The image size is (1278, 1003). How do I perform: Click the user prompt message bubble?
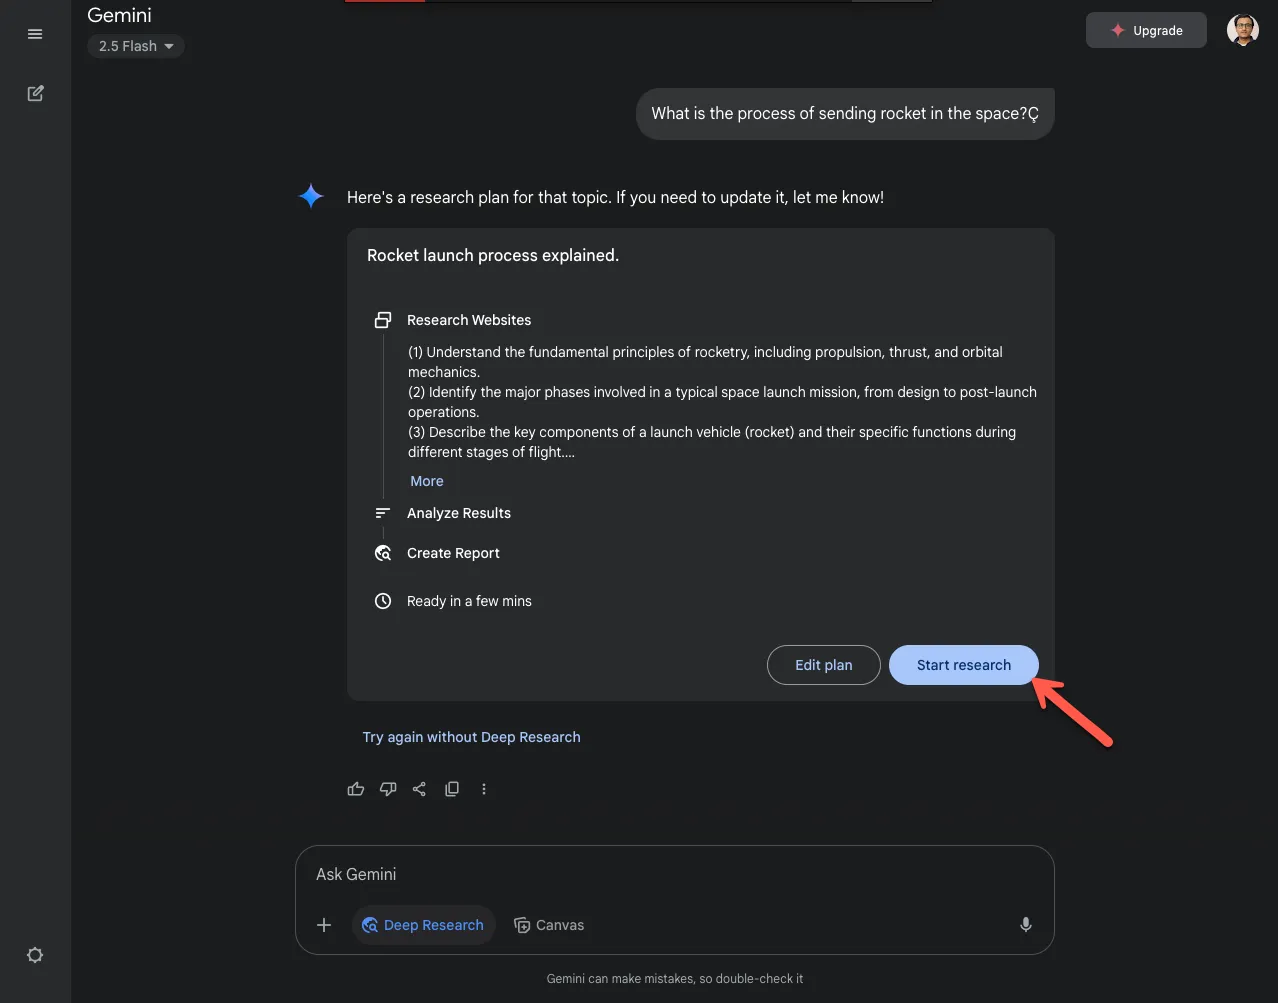[845, 114]
